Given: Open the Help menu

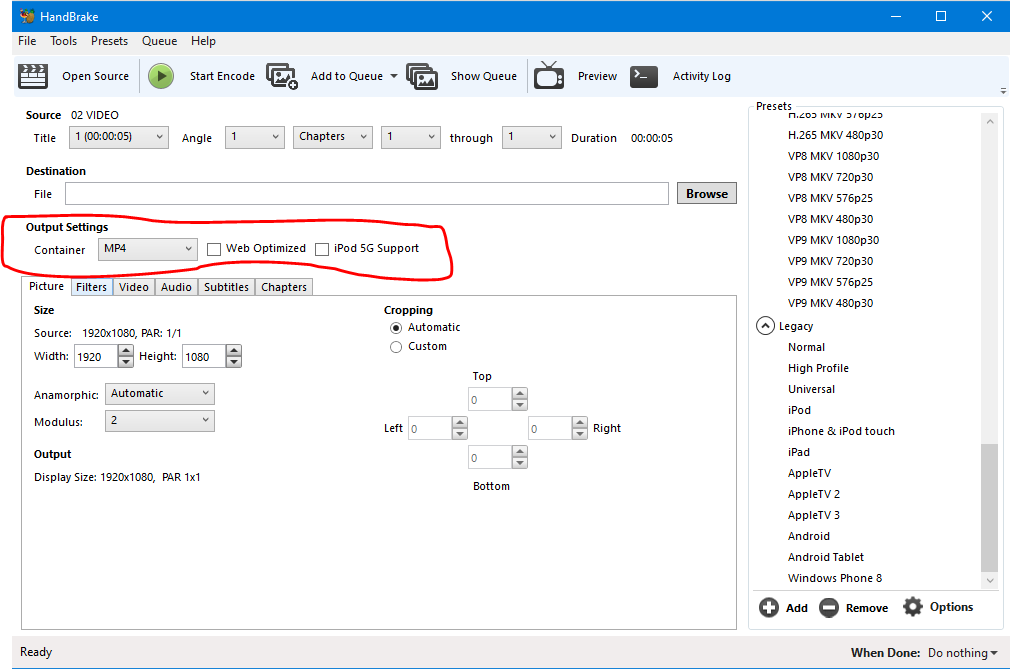Looking at the screenshot, I should coord(203,41).
